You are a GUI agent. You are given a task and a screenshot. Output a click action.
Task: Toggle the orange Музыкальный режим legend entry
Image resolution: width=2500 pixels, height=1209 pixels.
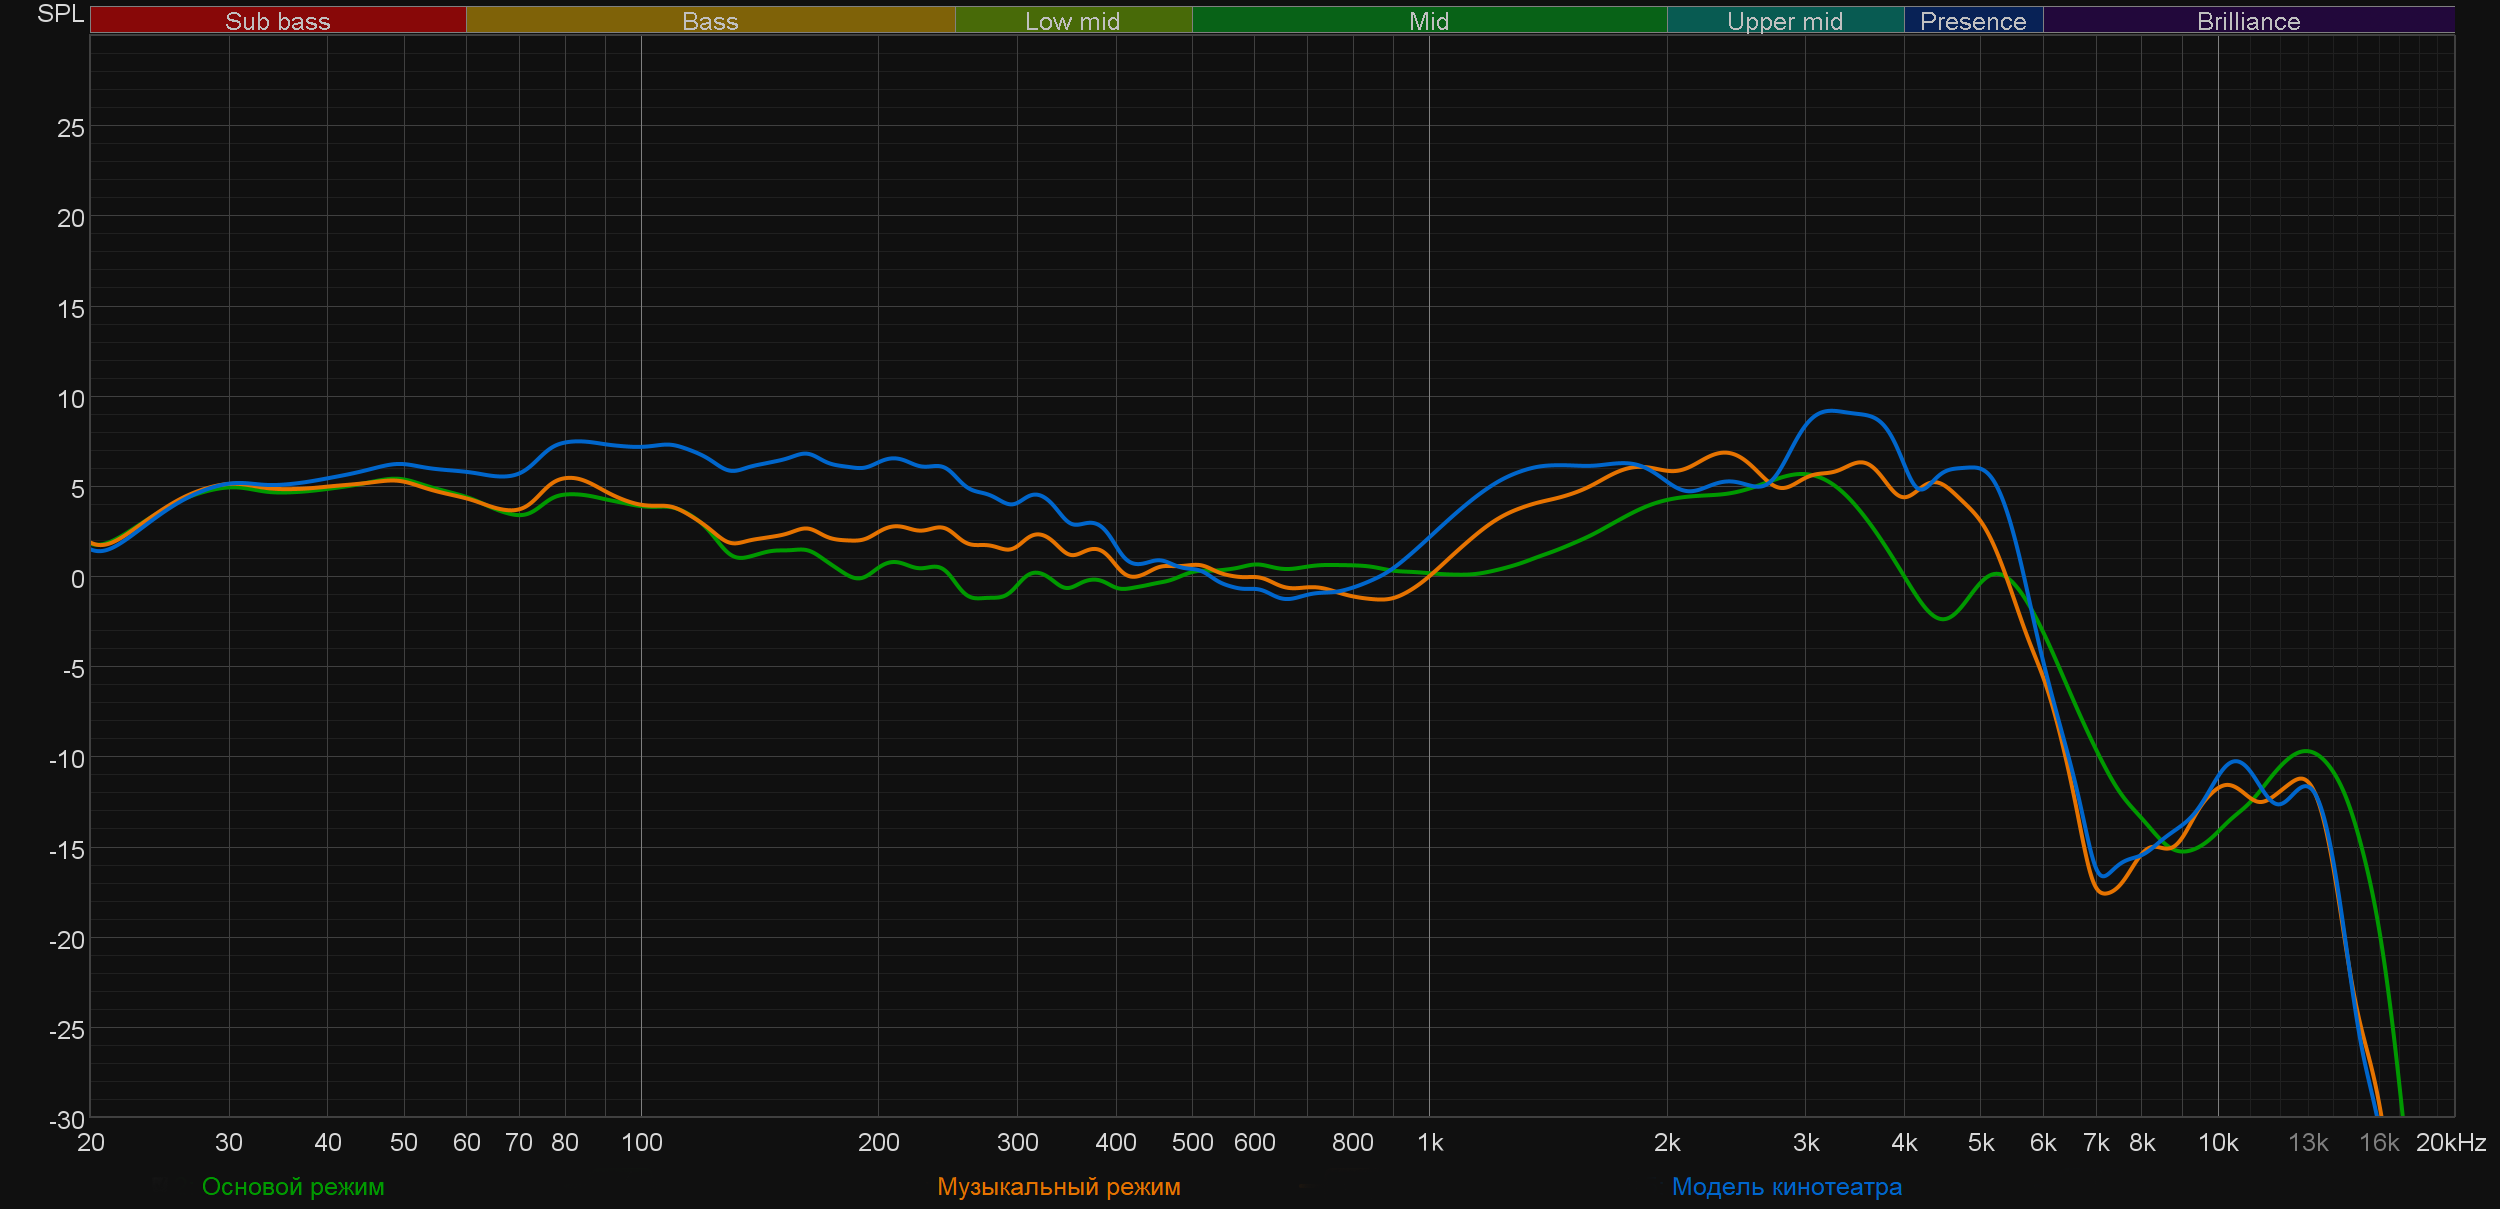(x=1058, y=1187)
